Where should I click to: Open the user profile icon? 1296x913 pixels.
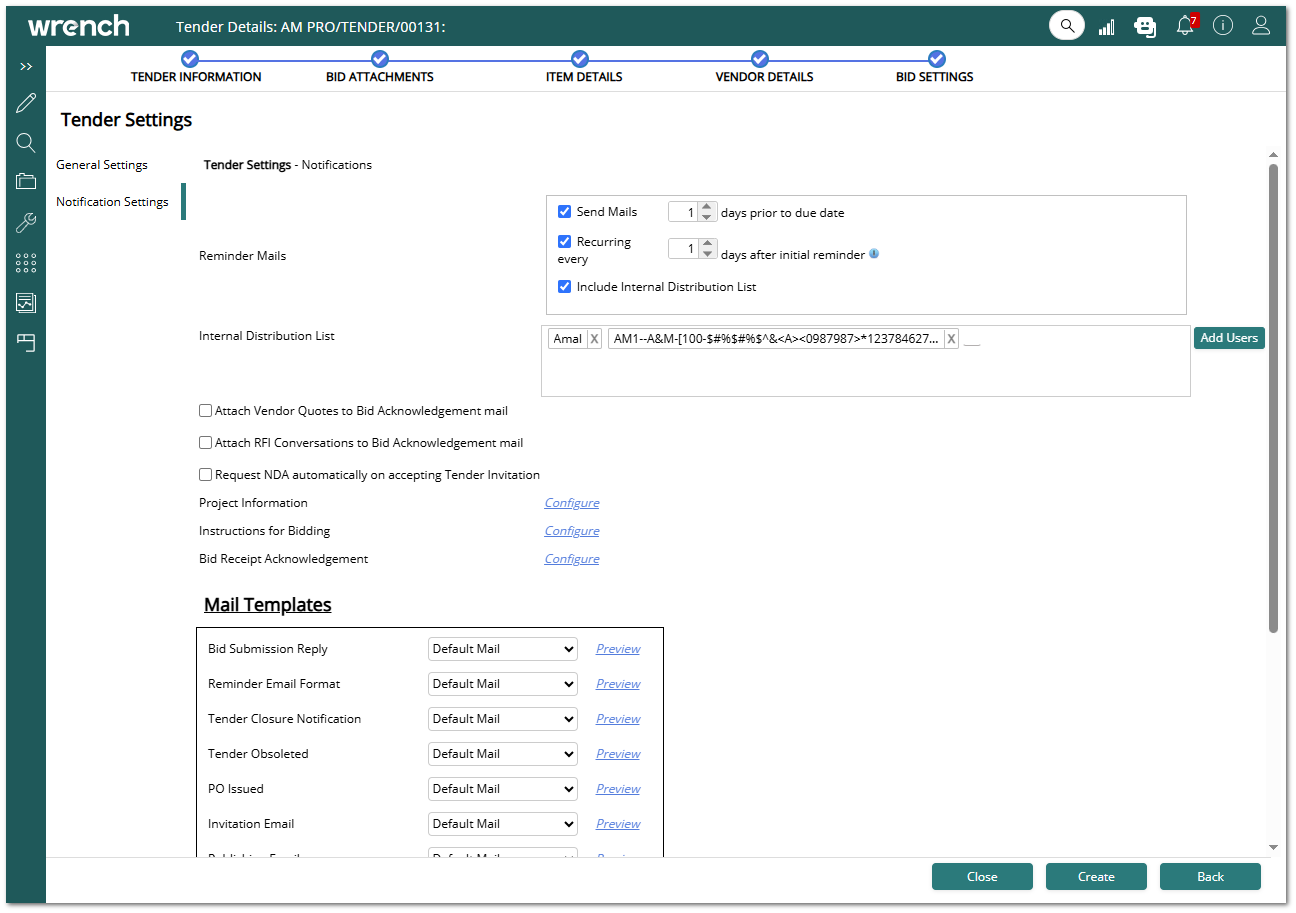click(1261, 26)
